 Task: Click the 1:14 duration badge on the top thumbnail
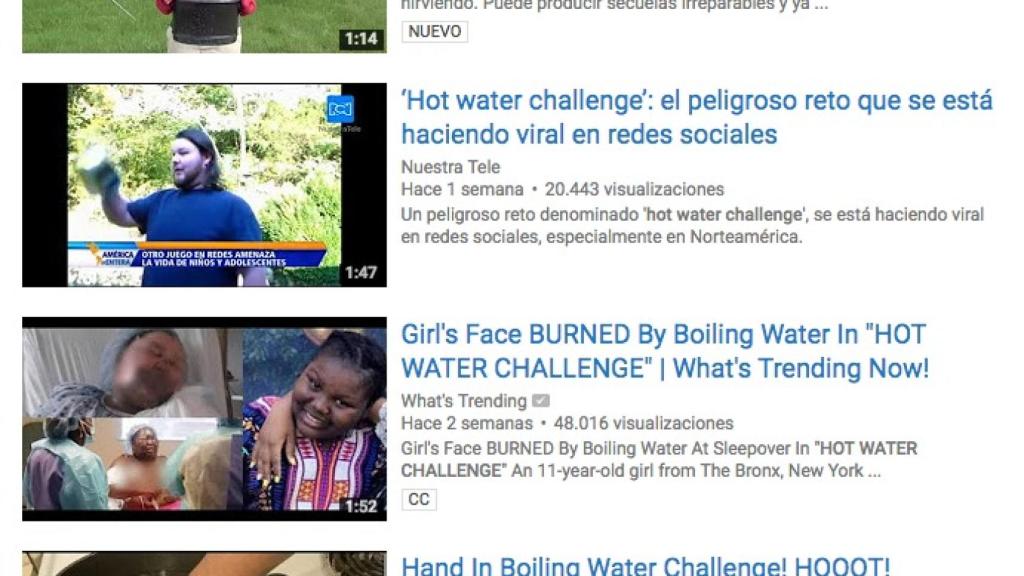point(361,39)
